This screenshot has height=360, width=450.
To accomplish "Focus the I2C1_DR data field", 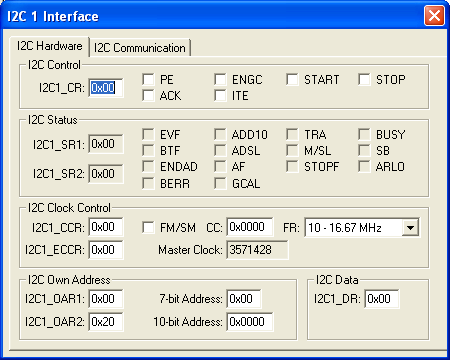I will 382,299.
